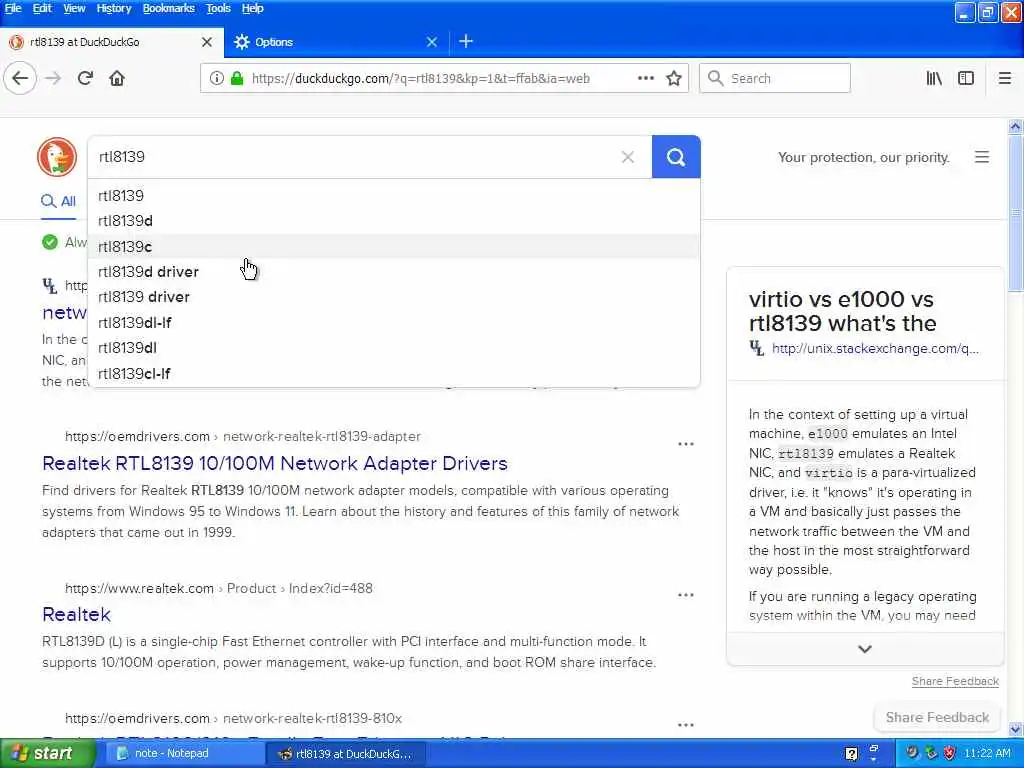Screen dimensions: 1024x768
Task: Choose the rtl8139dl suggestion
Action: [x=394, y=348]
